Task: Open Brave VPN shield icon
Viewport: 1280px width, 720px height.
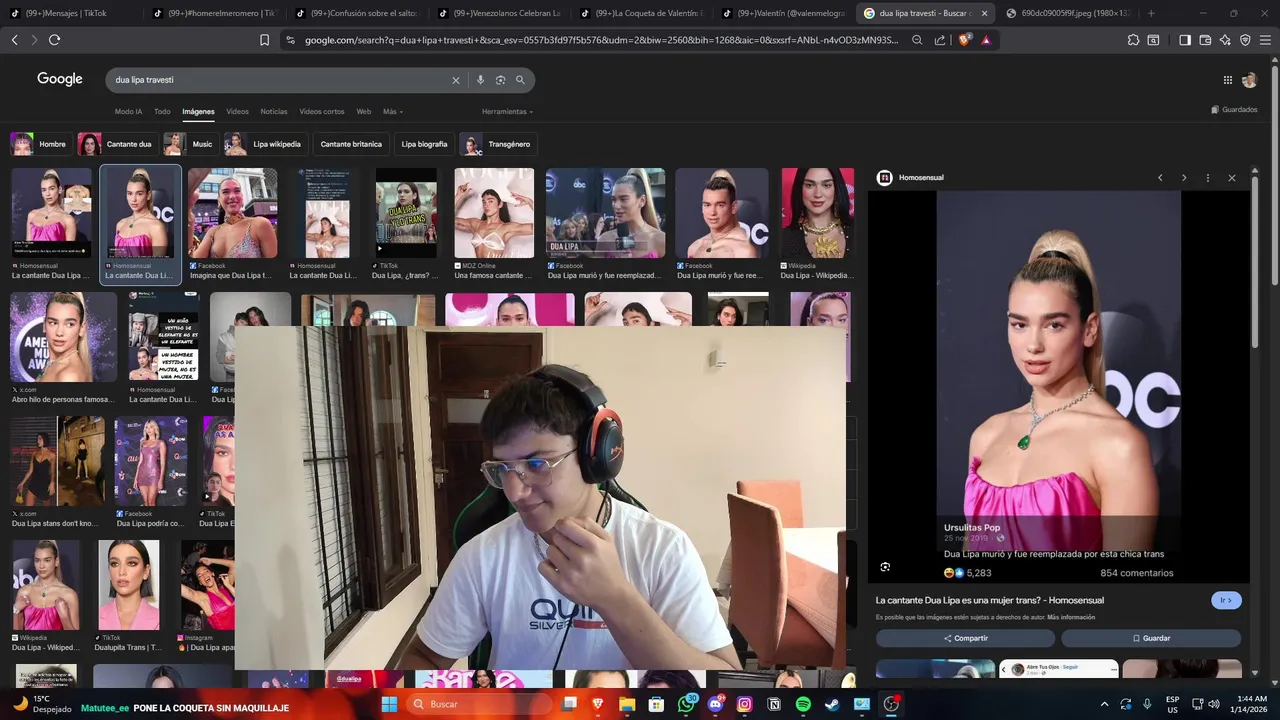Action: [x=1245, y=40]
